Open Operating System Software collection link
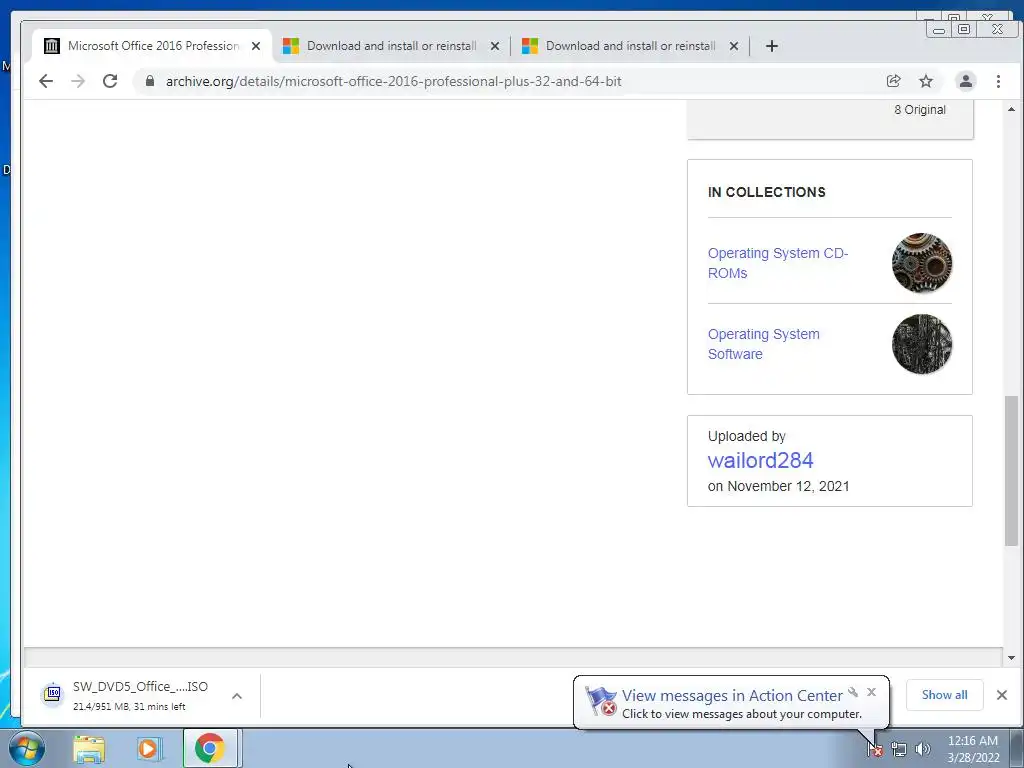Viewport: 1024px width, 768px height. pyautogui.click(x=763, y=344)
